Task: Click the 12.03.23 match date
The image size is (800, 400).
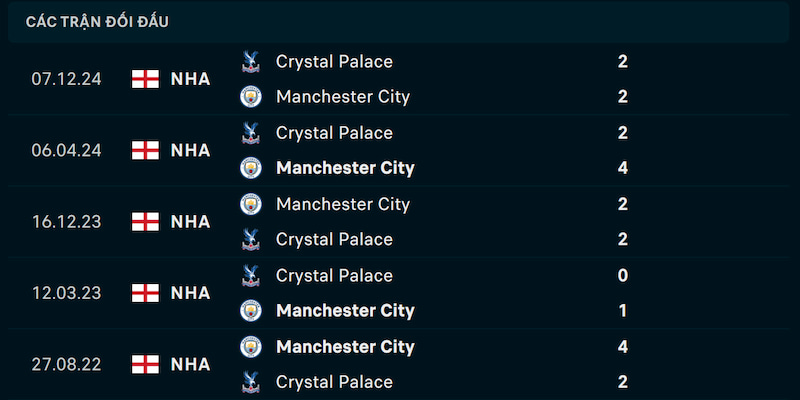Action: click(x=66, y=293)
